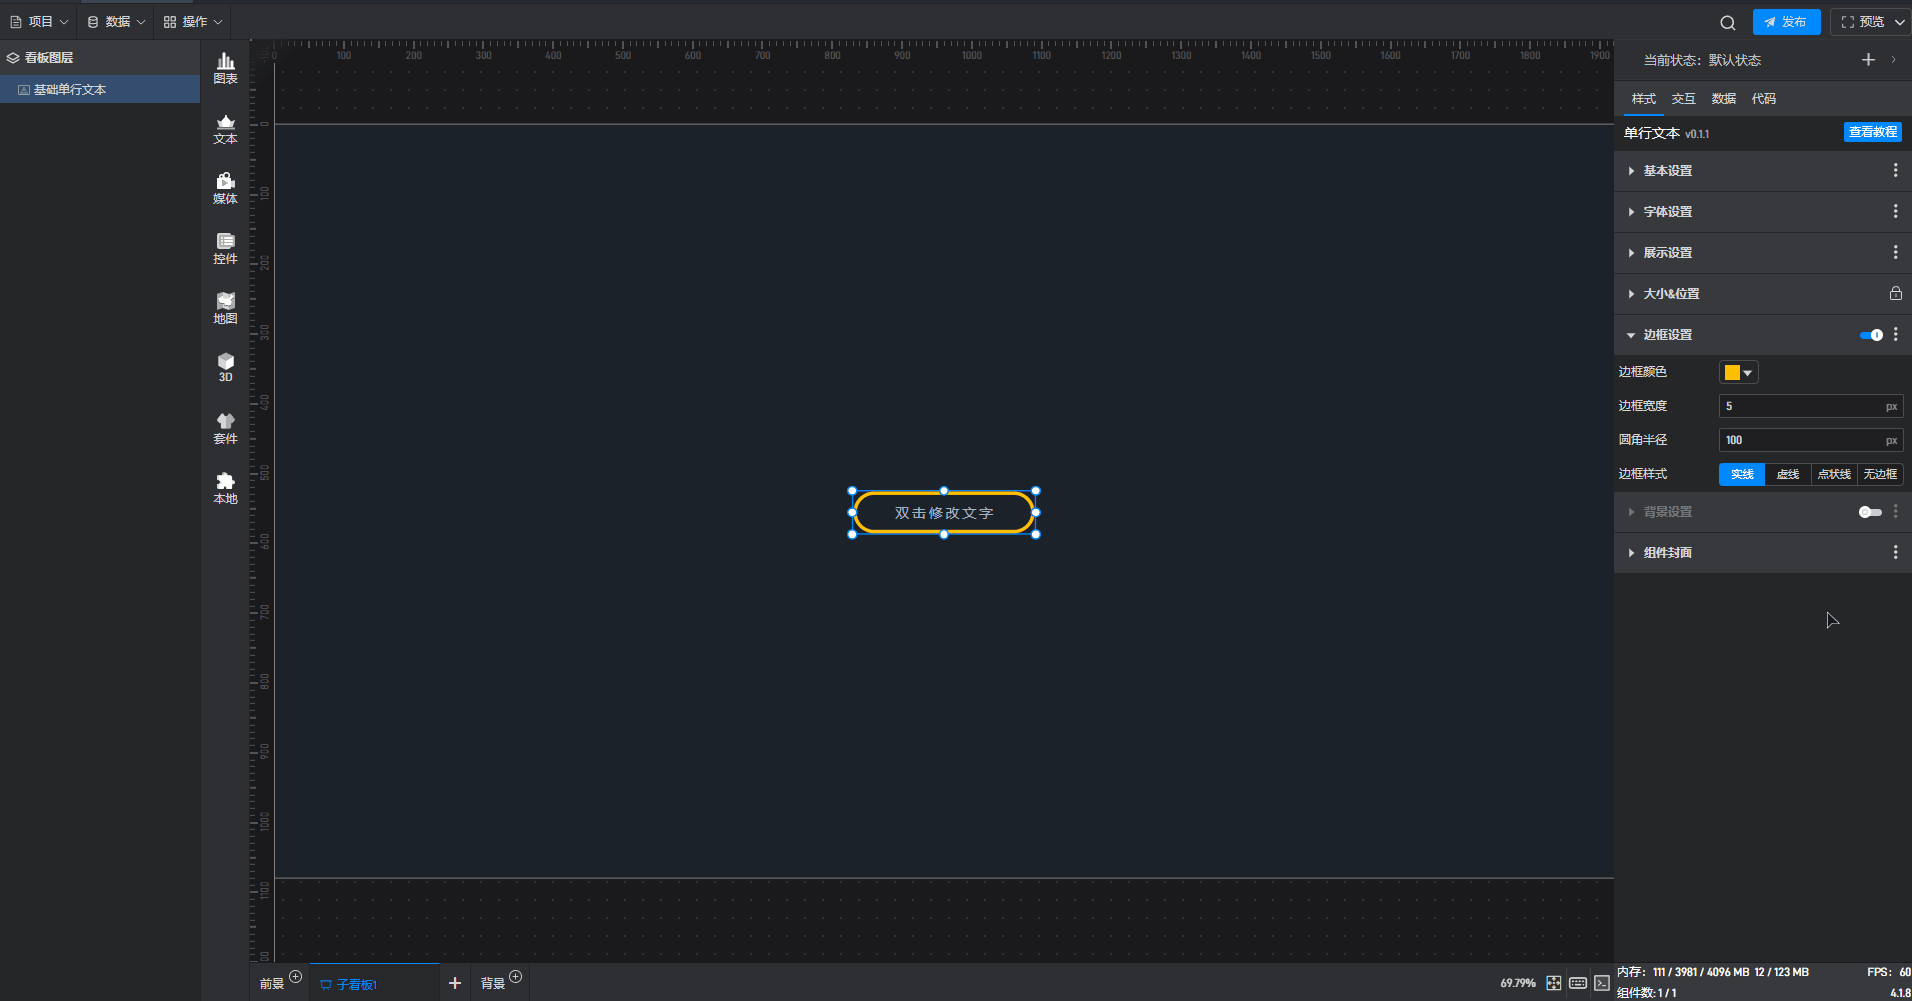This screenshot has height=1001, width=1912.
Task: Click the 边框宽度 input field
Action: pyautogui.click(x=1810, y=406)
